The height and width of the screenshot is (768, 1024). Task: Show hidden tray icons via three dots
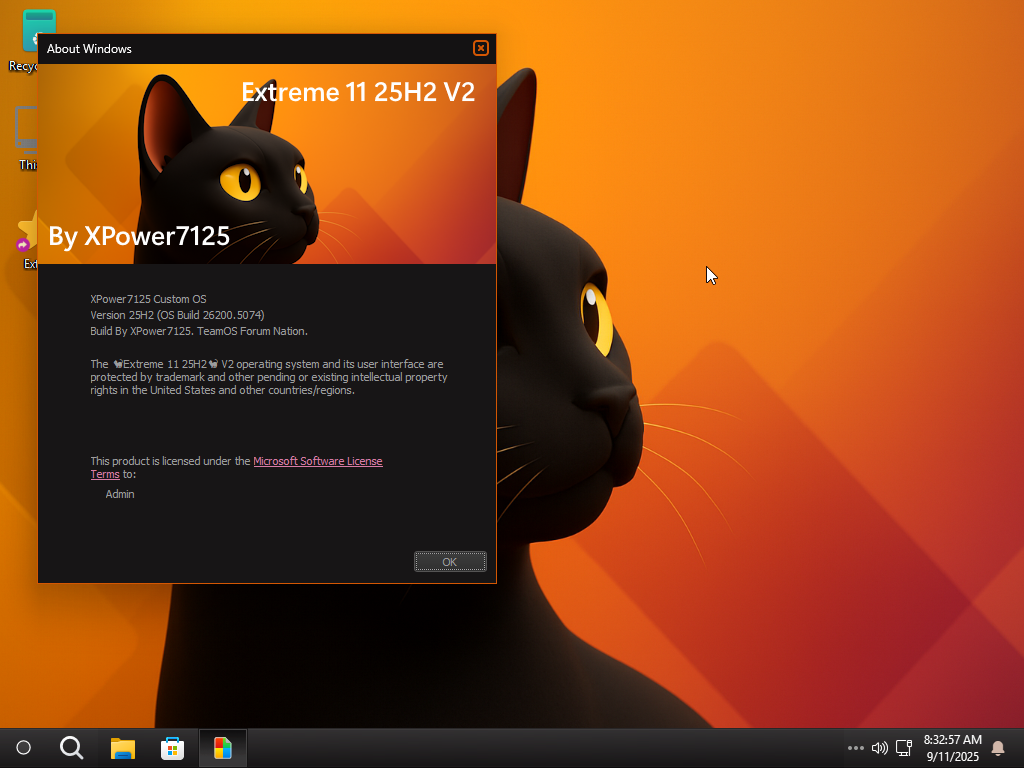click(856, 748)
